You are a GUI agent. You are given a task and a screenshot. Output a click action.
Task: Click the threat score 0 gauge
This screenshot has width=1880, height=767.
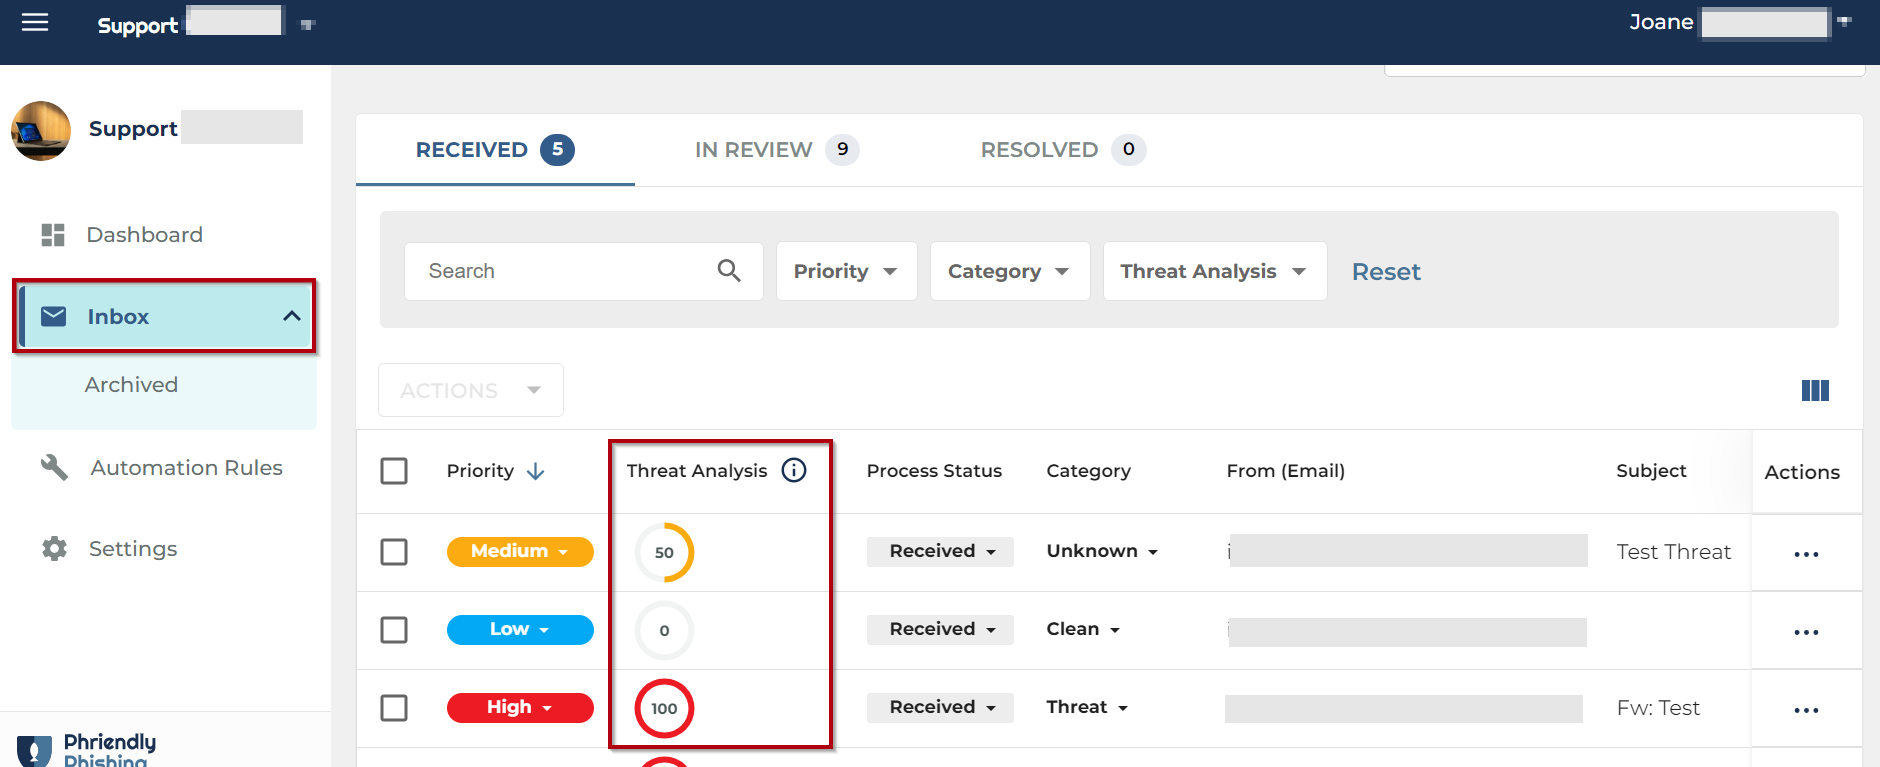click(664, 630)
